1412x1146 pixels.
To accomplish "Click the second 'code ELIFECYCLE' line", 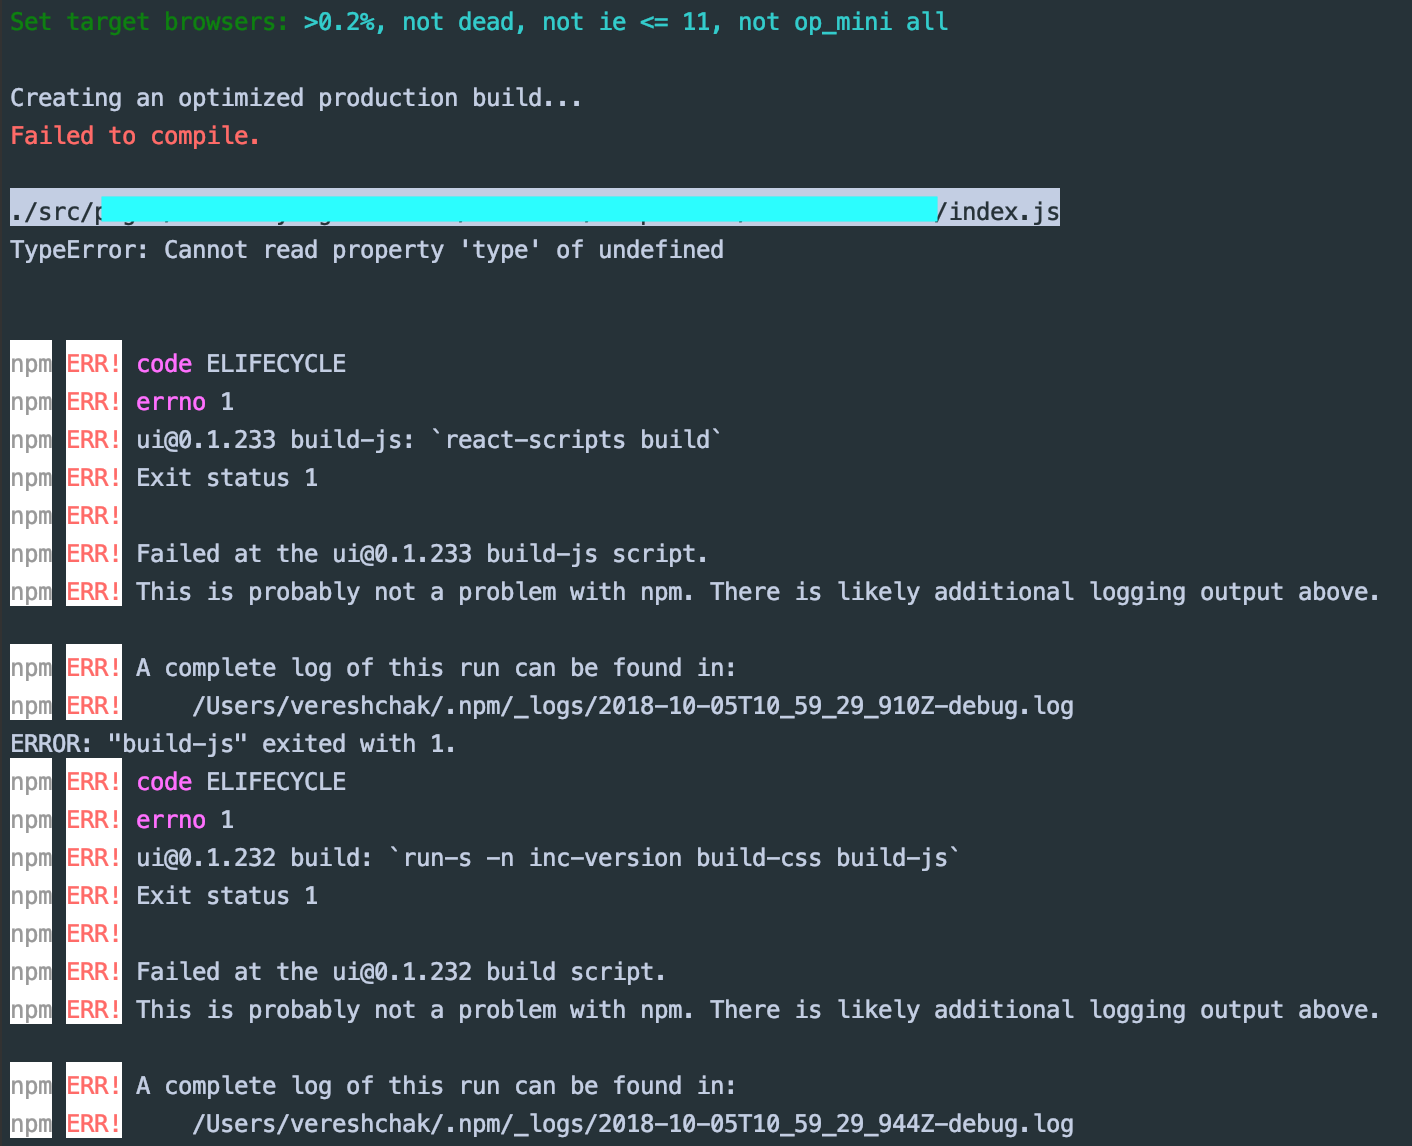I will 241,782.
